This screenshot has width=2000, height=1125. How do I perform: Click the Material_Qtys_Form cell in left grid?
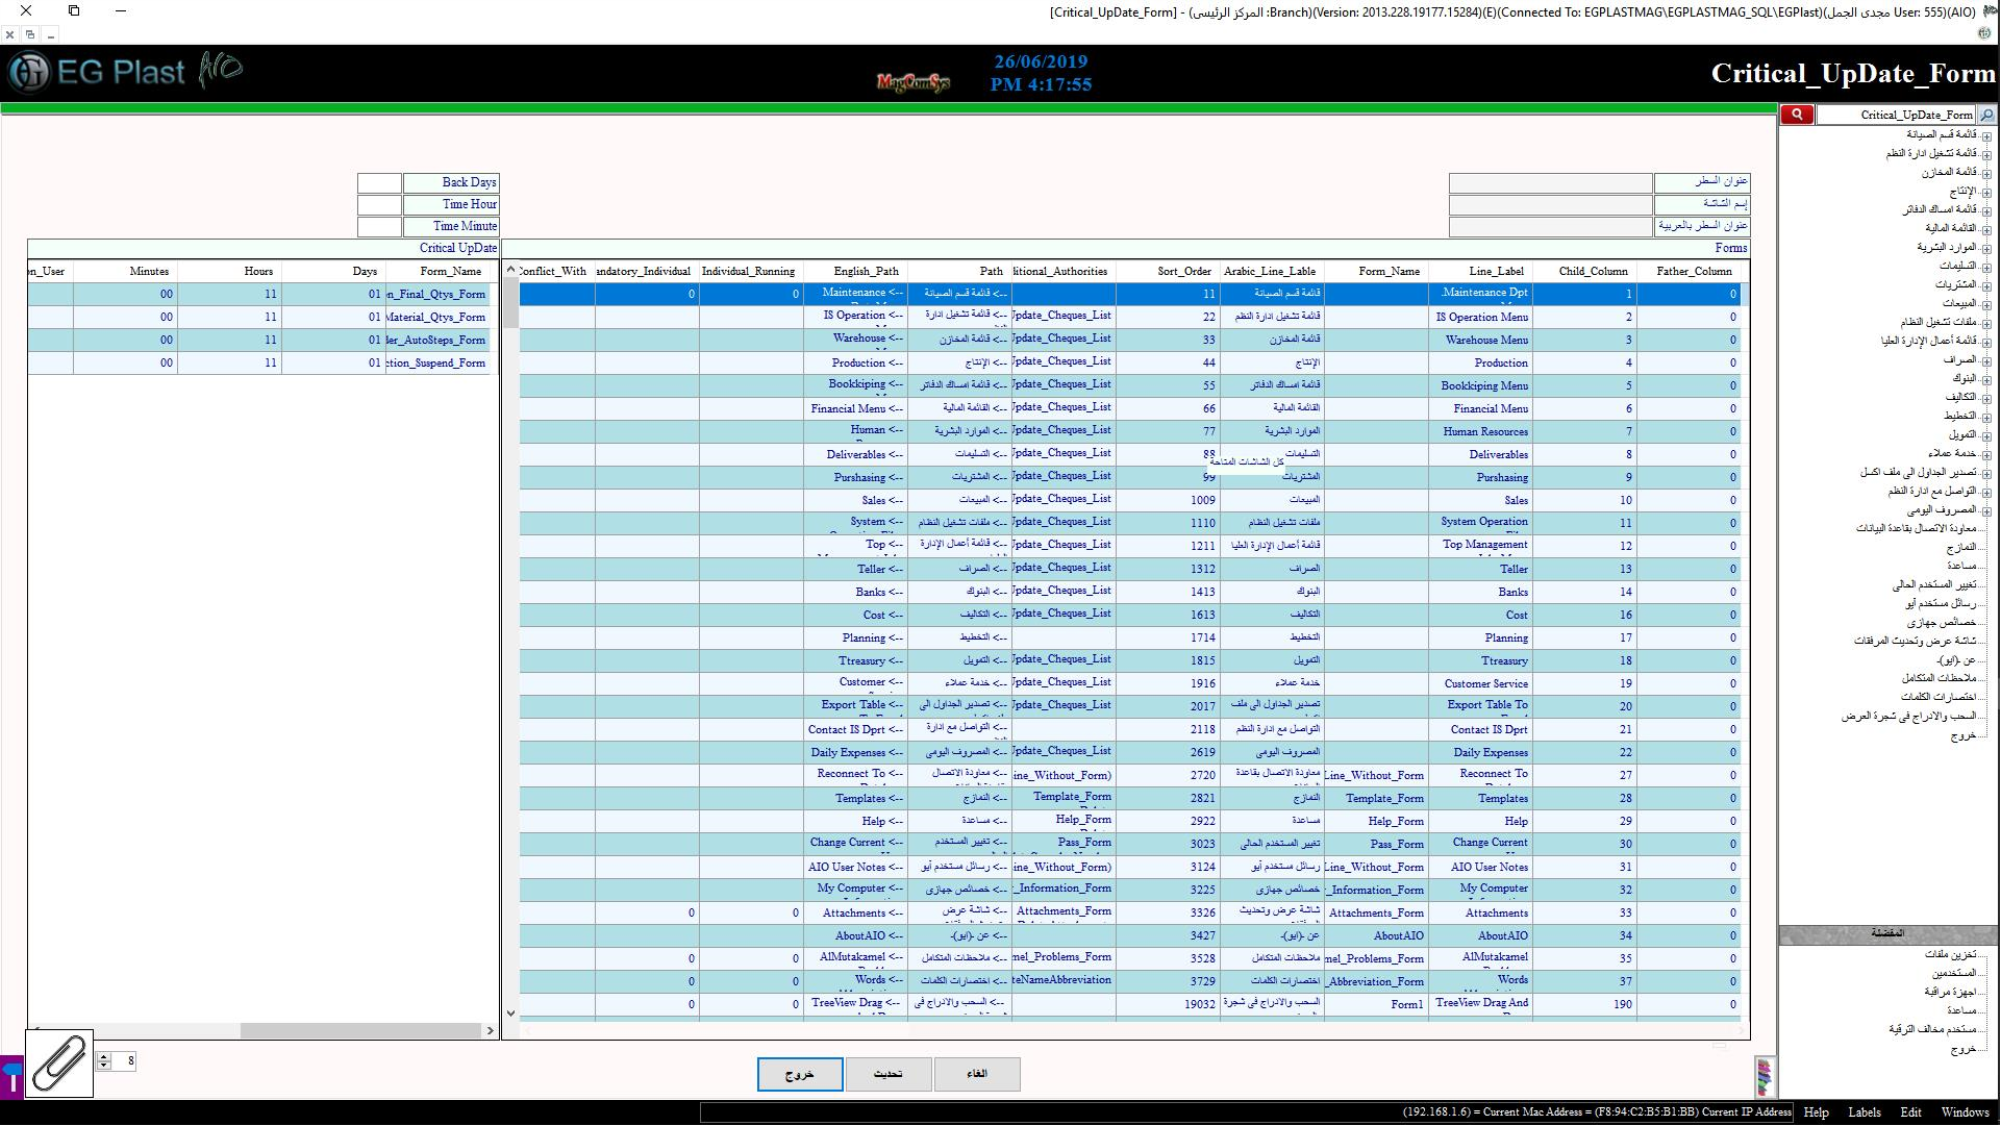pyautogui.click(x=436, y=317)
